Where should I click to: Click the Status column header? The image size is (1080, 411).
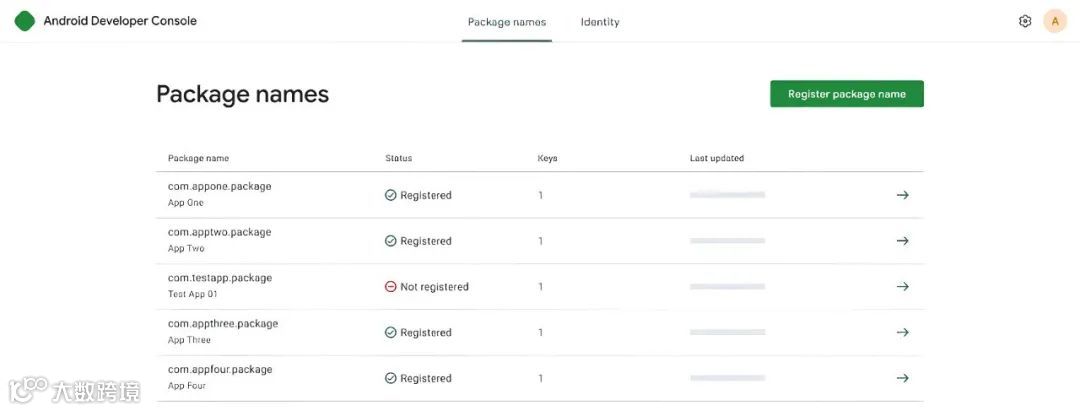[x=398, y=158]
